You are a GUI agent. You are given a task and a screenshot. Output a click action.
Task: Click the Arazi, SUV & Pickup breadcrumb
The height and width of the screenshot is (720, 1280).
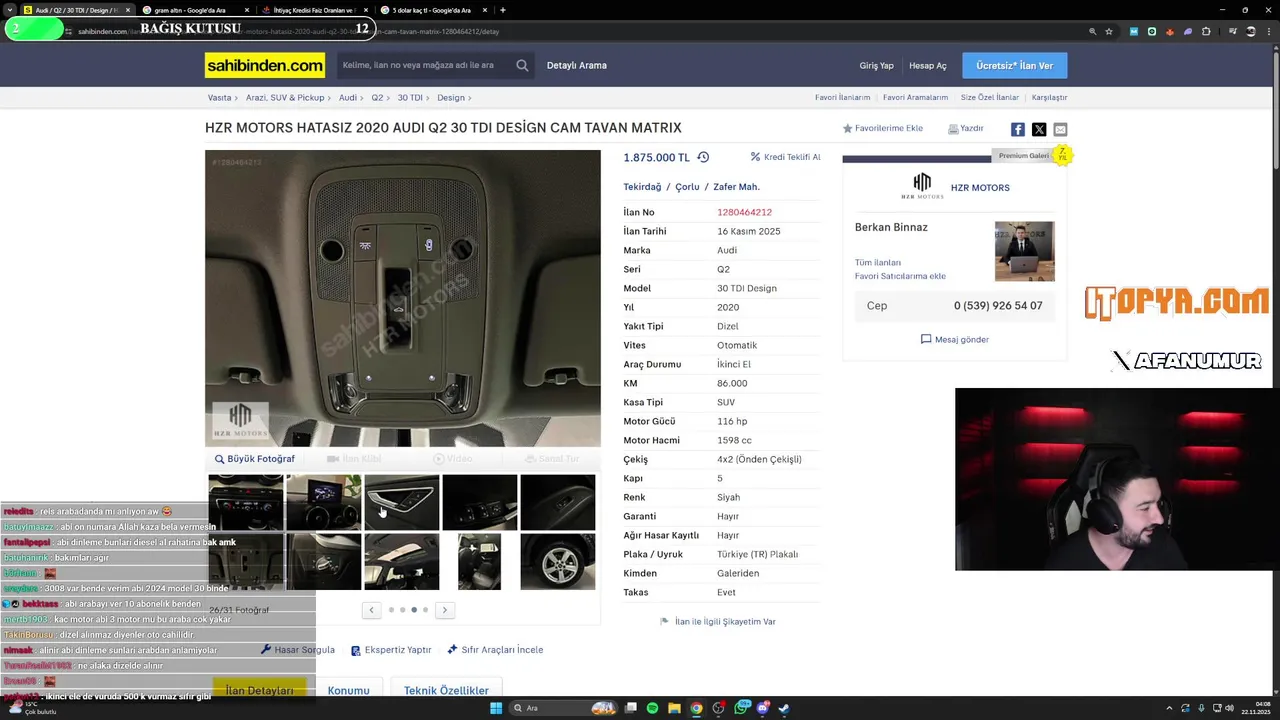pos(285,98)
